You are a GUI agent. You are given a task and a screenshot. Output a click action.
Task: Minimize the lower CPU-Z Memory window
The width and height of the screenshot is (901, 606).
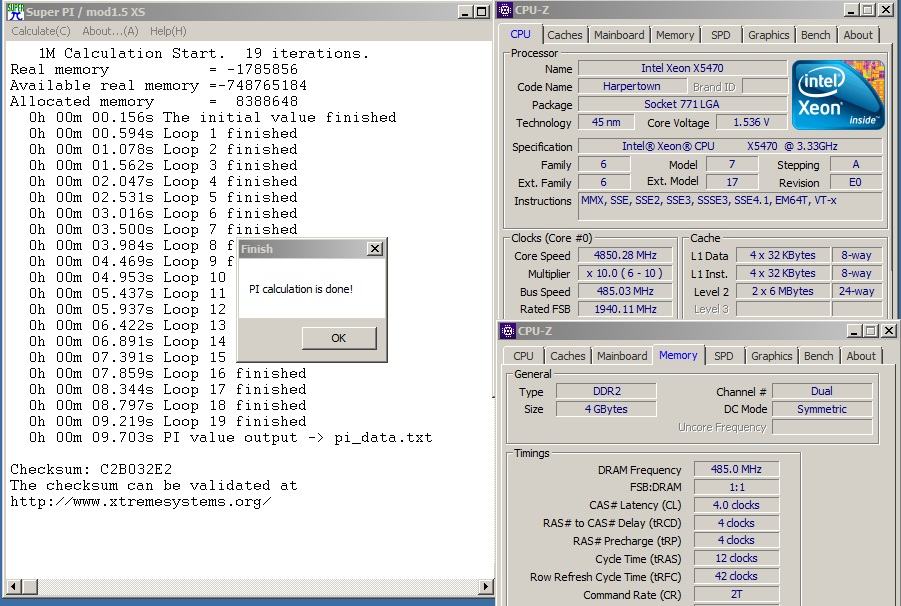pos(854,331)
